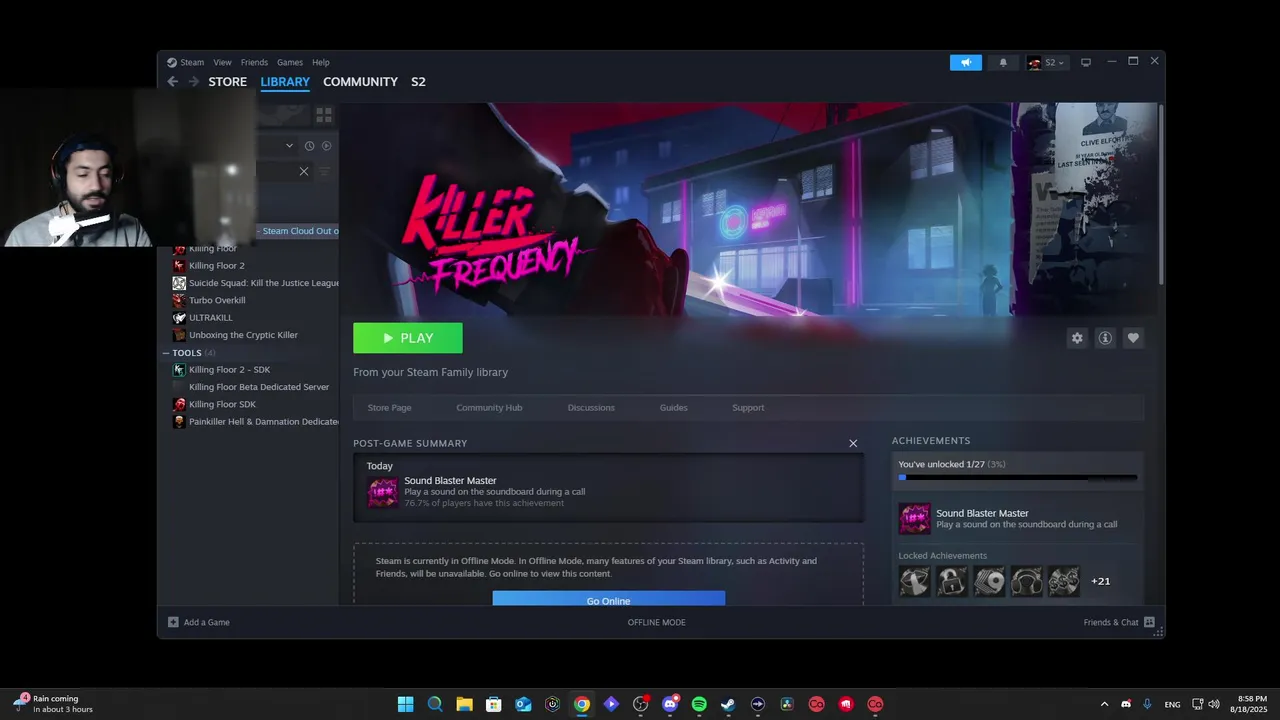1280x720 pixels.
Task: Show hidden system tray icons chevron
Action: 1104,704
